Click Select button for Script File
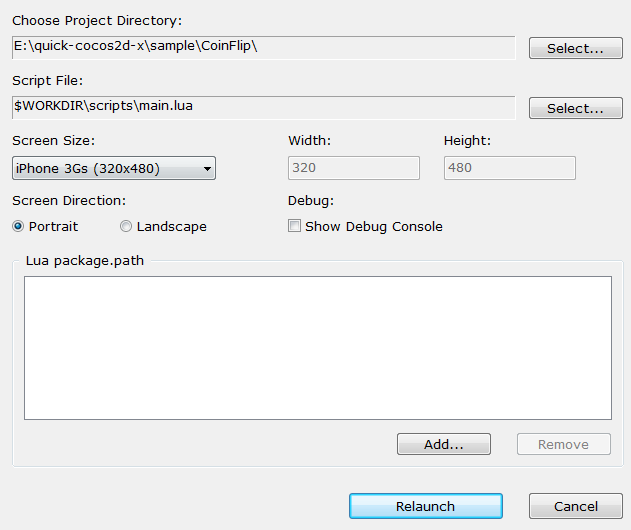 tap(575, 108)
